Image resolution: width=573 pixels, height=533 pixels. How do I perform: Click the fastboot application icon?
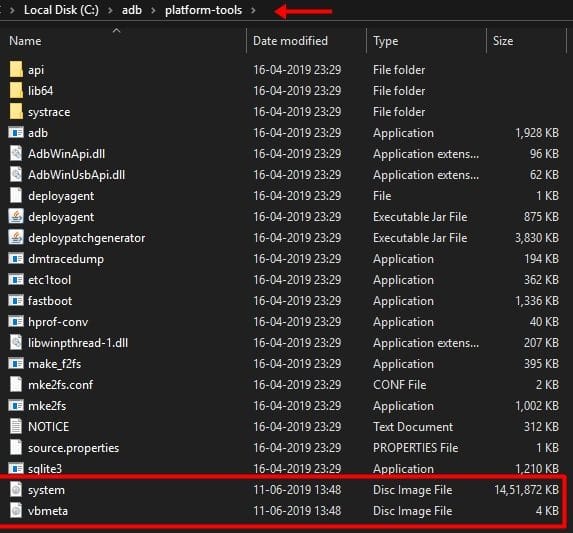(x=16, y=300)
